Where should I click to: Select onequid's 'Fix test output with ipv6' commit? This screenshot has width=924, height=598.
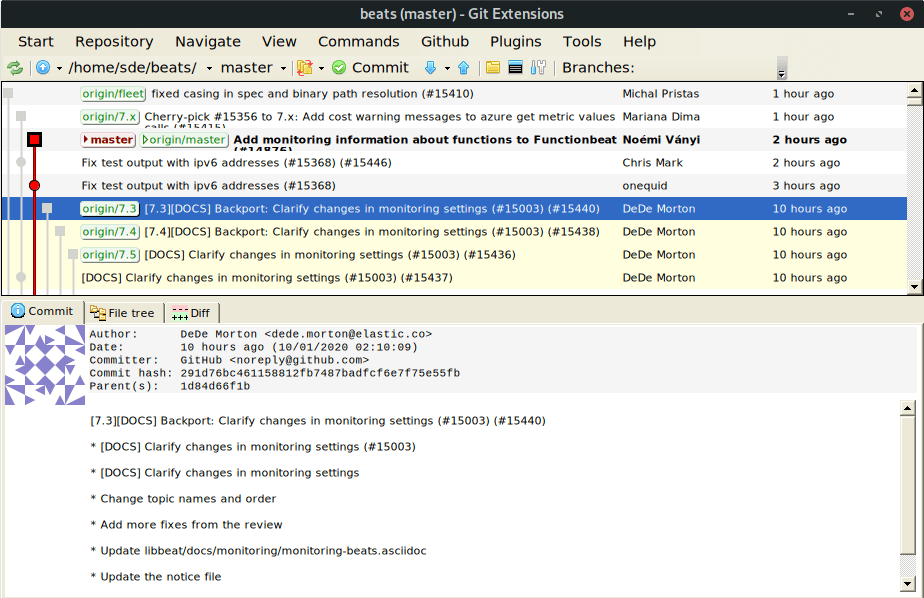coord(454,186)
